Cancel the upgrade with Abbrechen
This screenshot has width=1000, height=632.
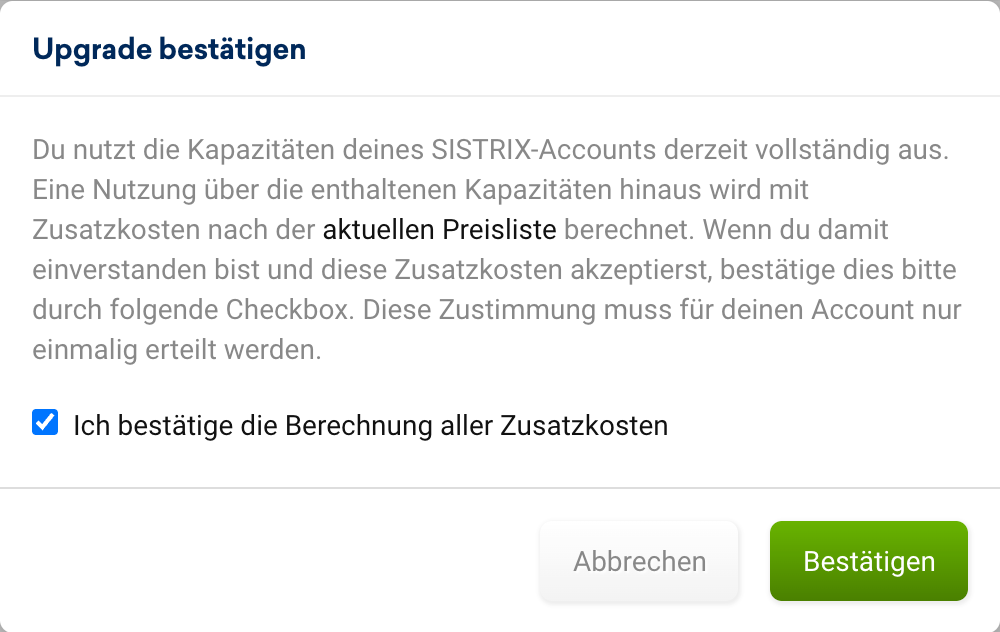[x=639, y=561]
